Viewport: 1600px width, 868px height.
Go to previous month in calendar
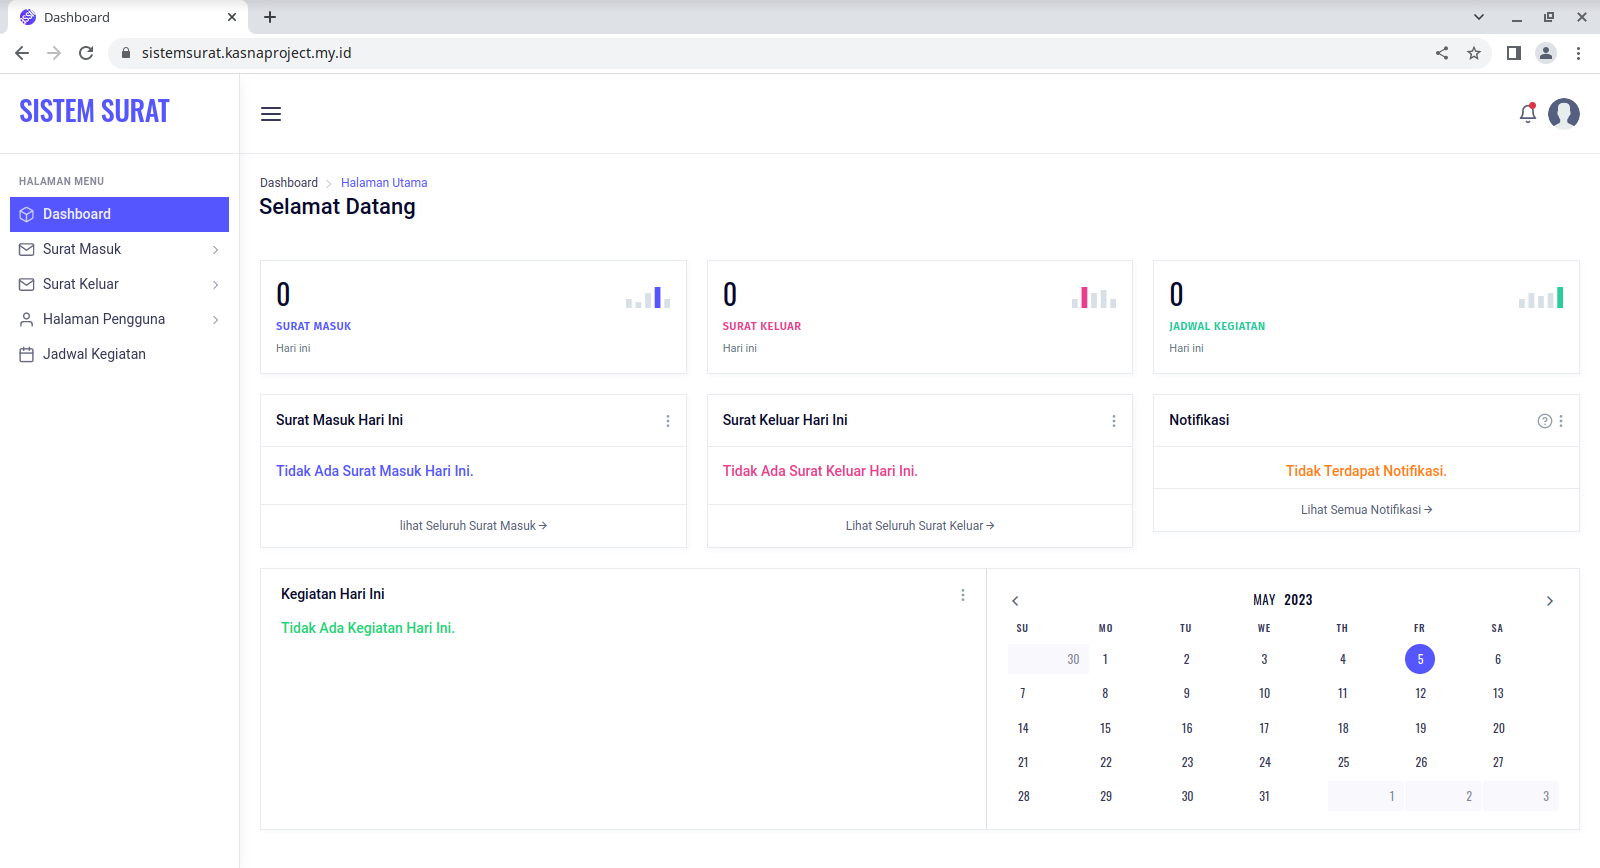coord(1015,601)
